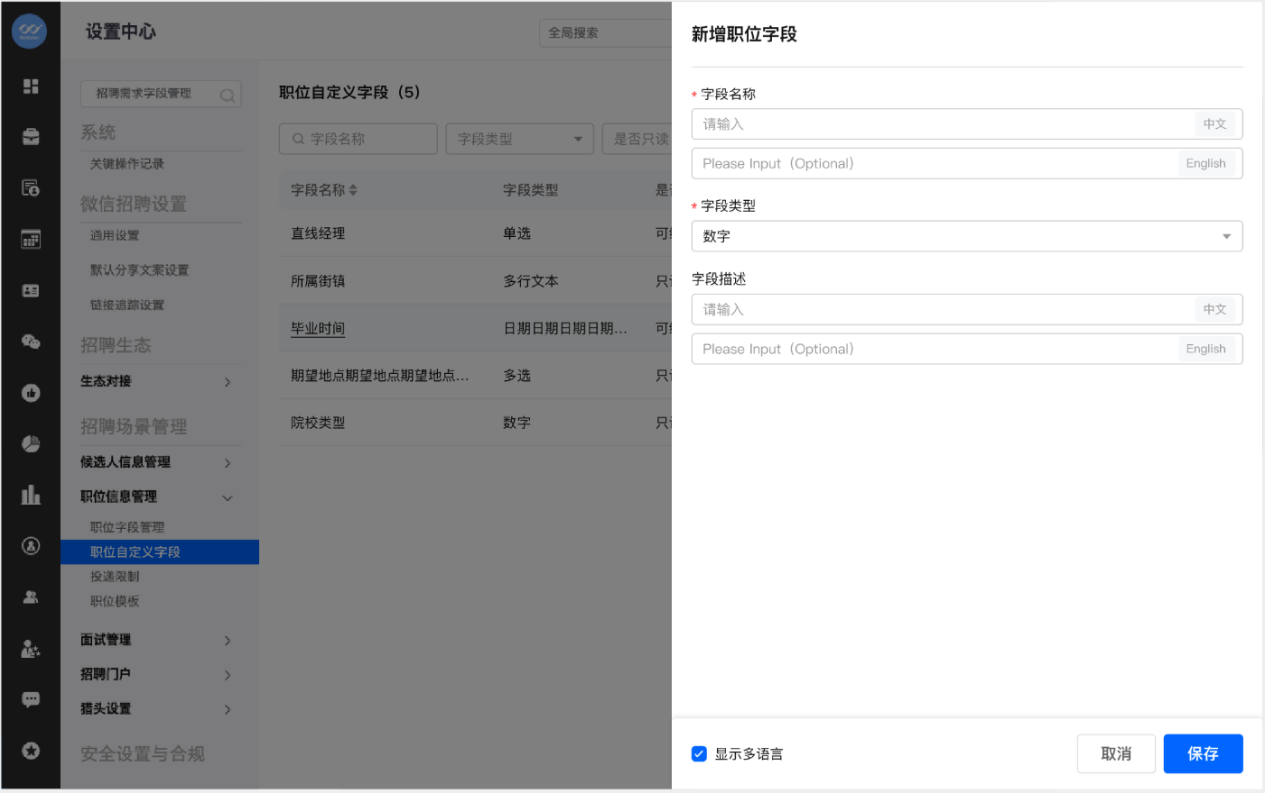Focus the 字段描述 English optional input
The width and height of the screenshot is (1265, 793).
click(967, 349)
